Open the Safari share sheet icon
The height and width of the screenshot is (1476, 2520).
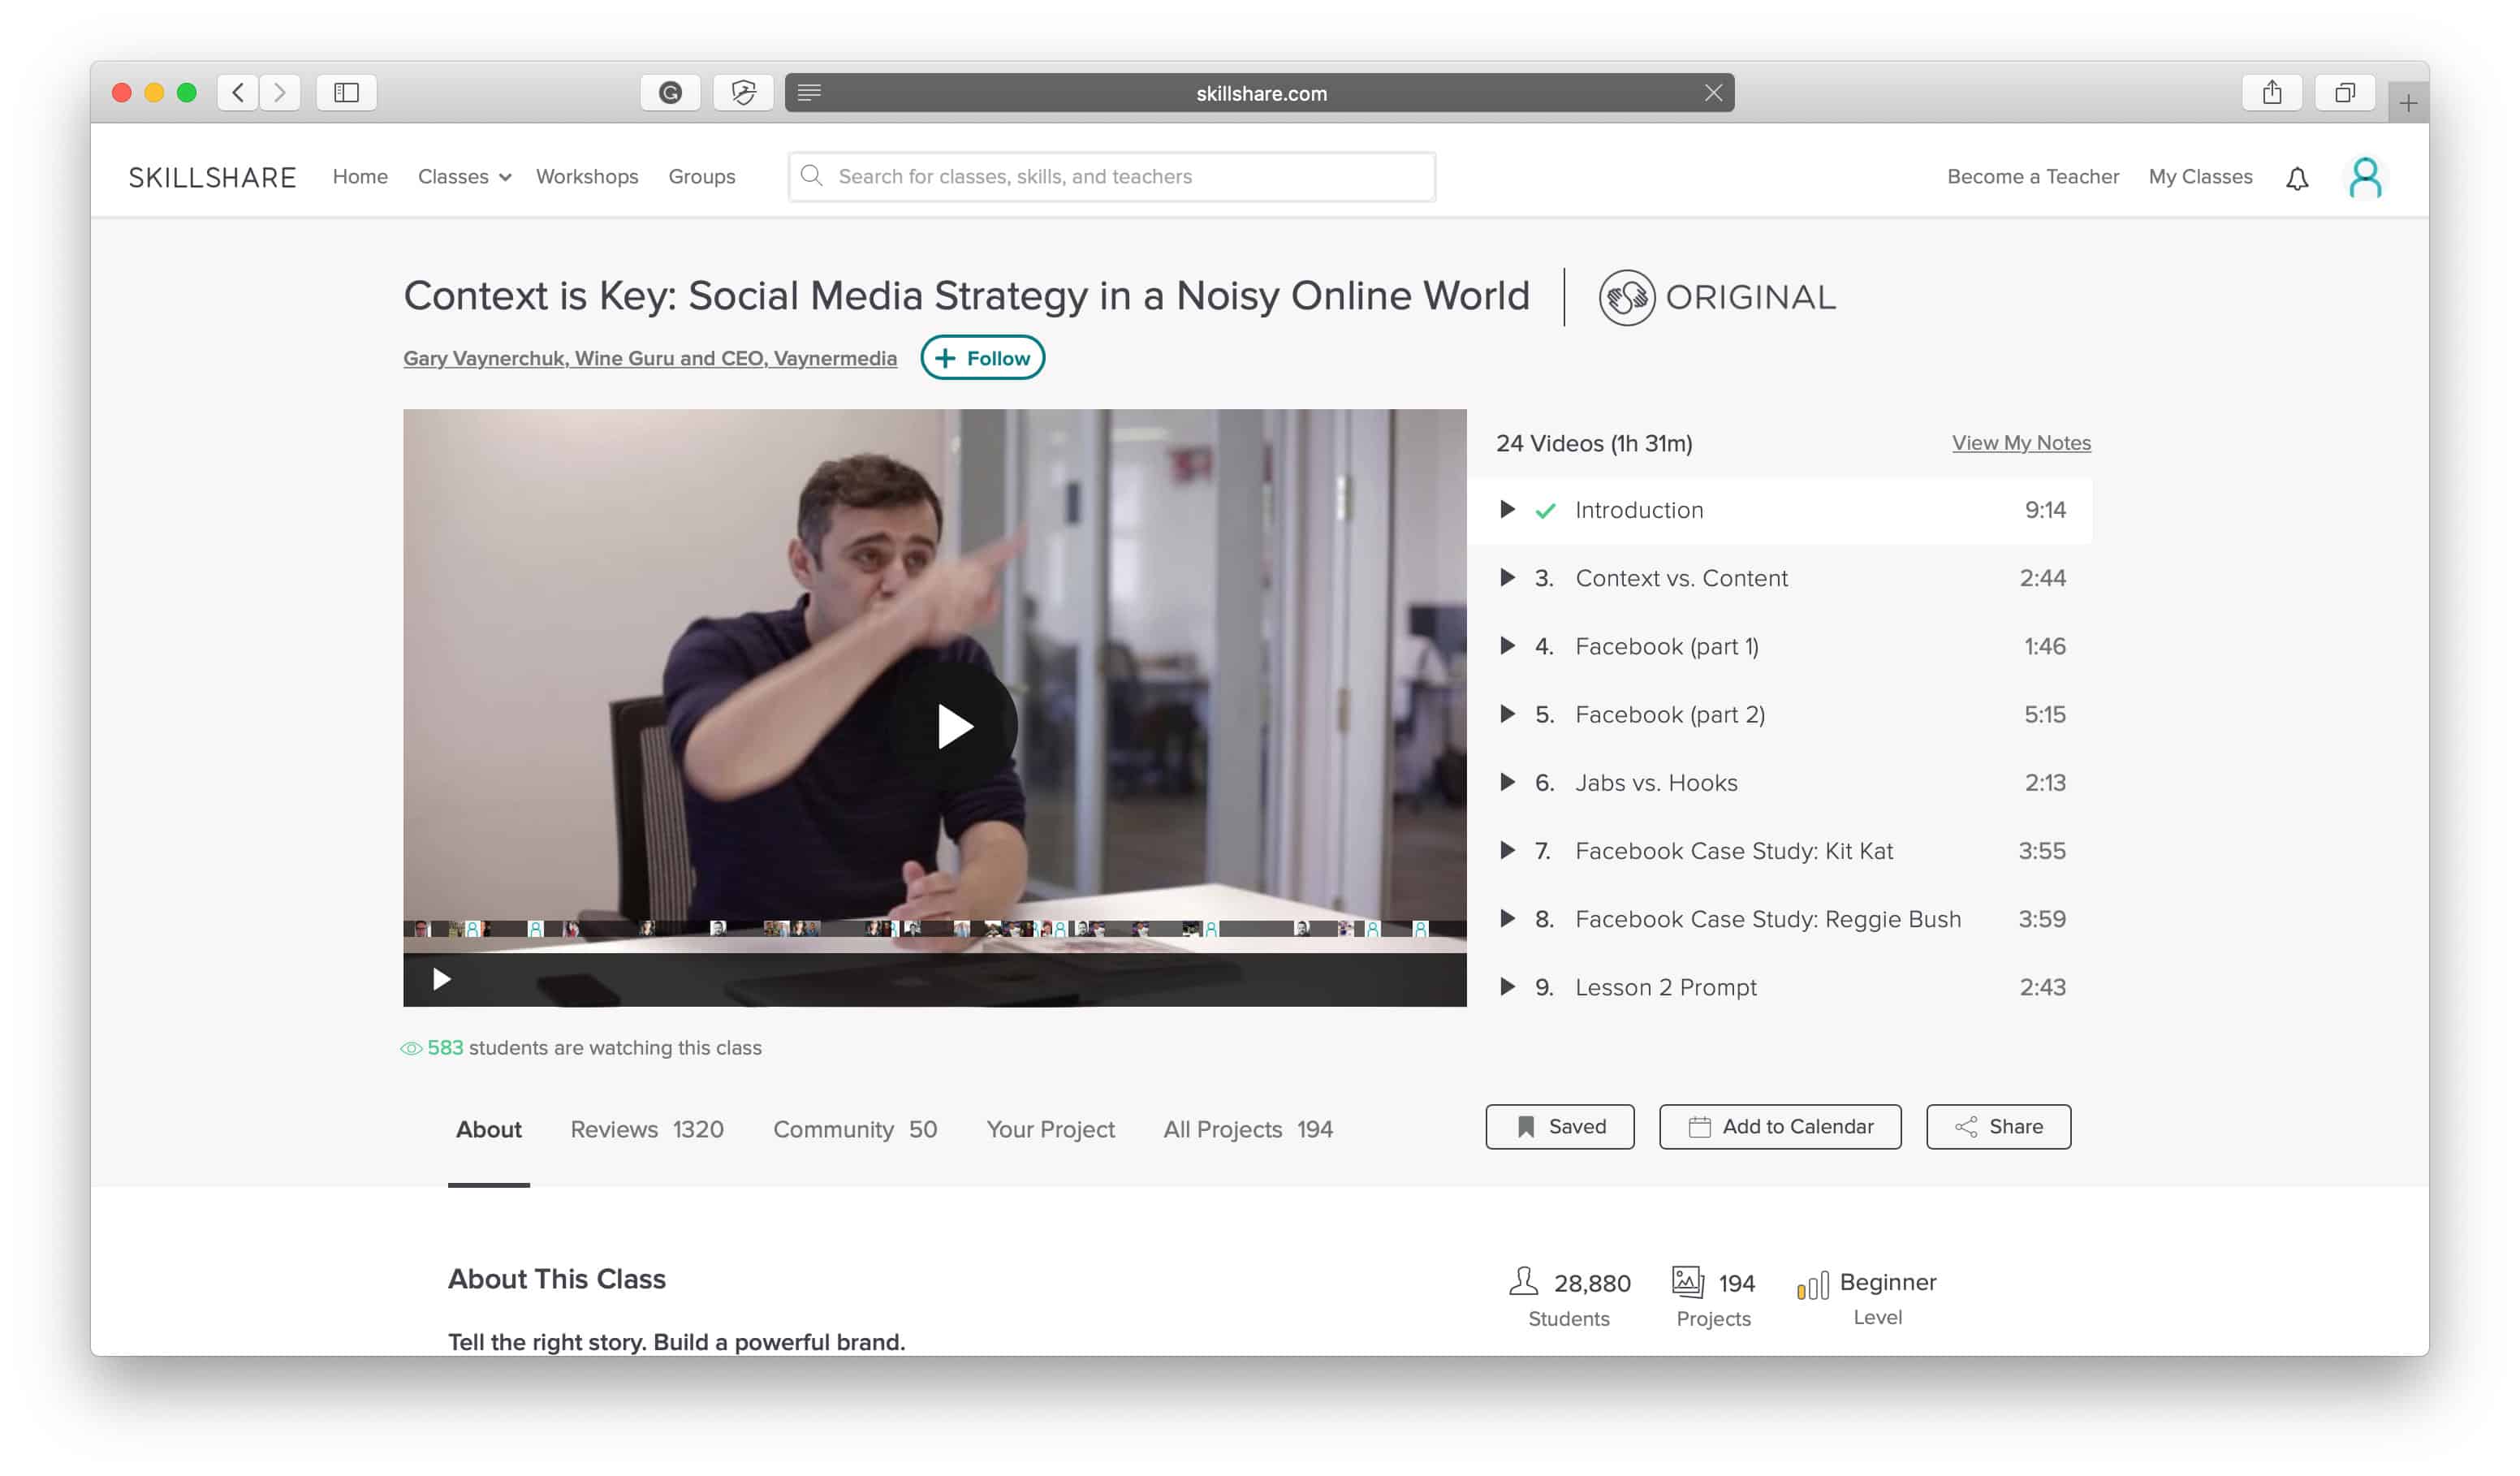[2272, 93]
